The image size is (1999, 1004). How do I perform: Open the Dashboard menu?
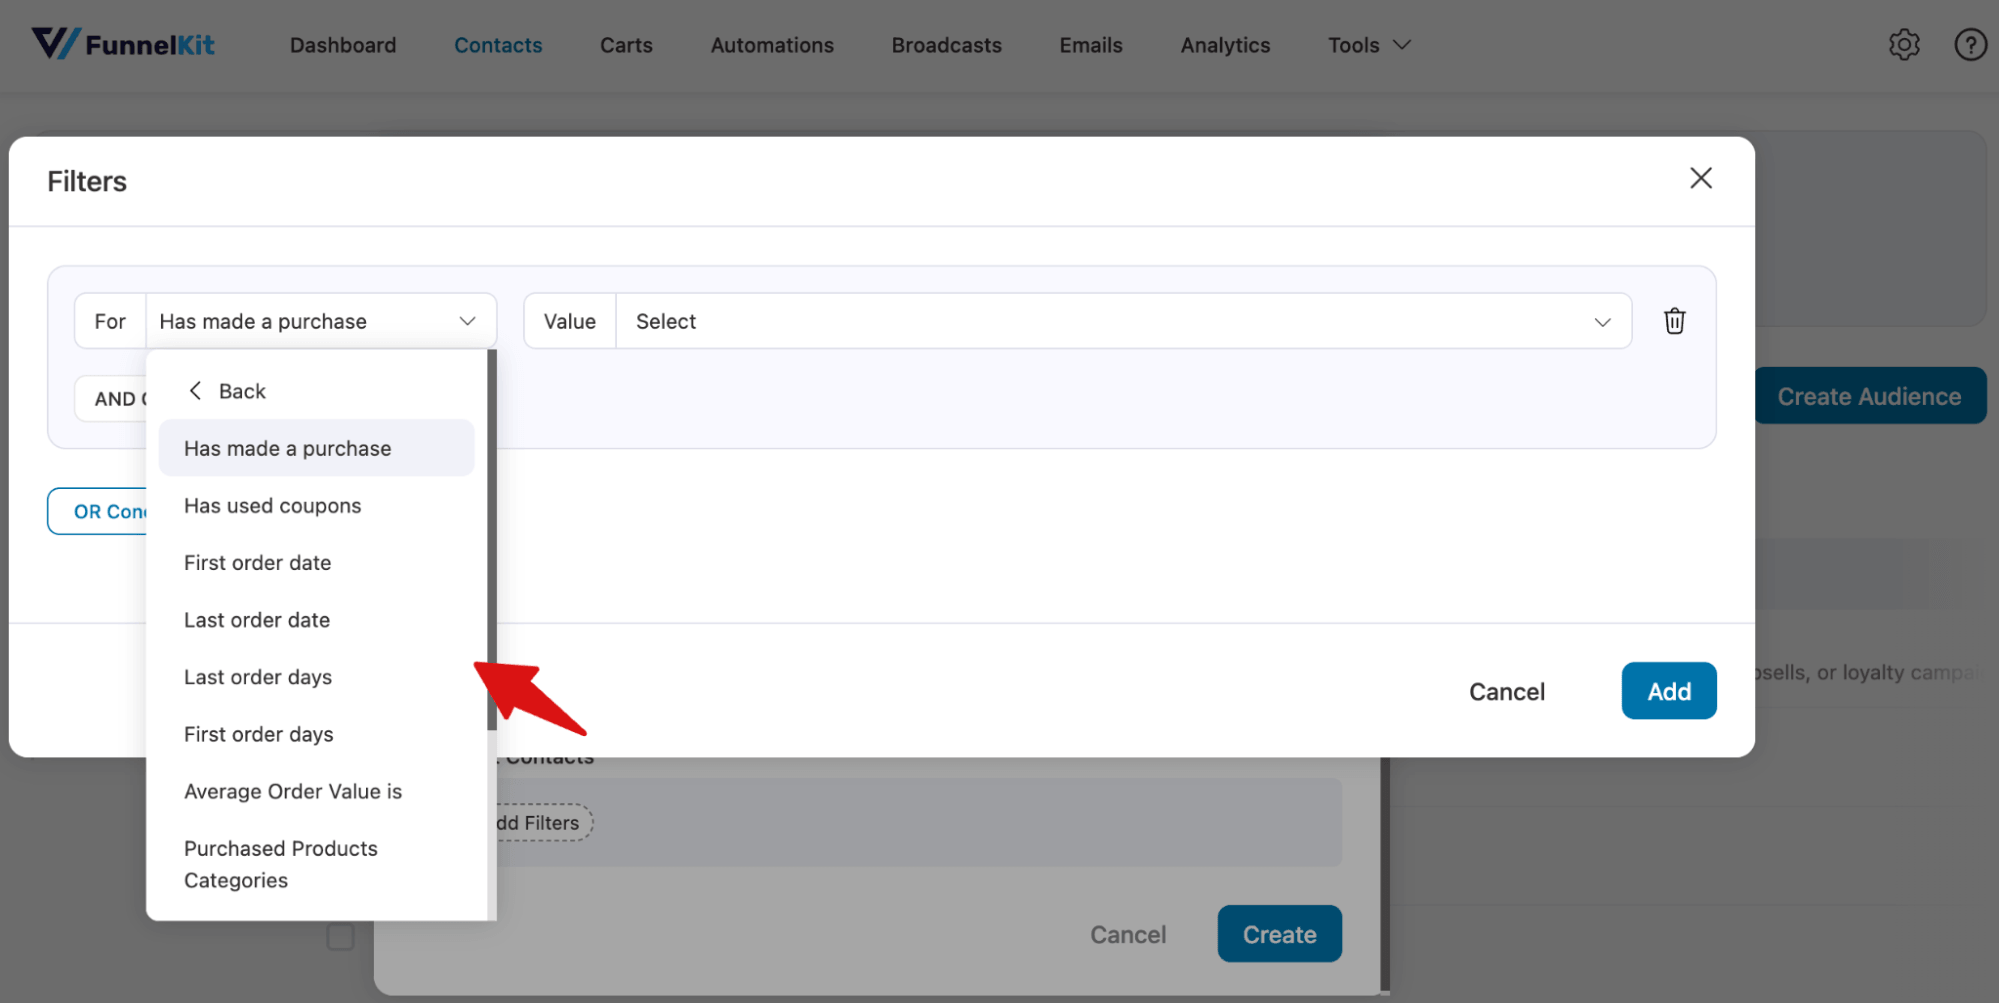tap(343, 45)
